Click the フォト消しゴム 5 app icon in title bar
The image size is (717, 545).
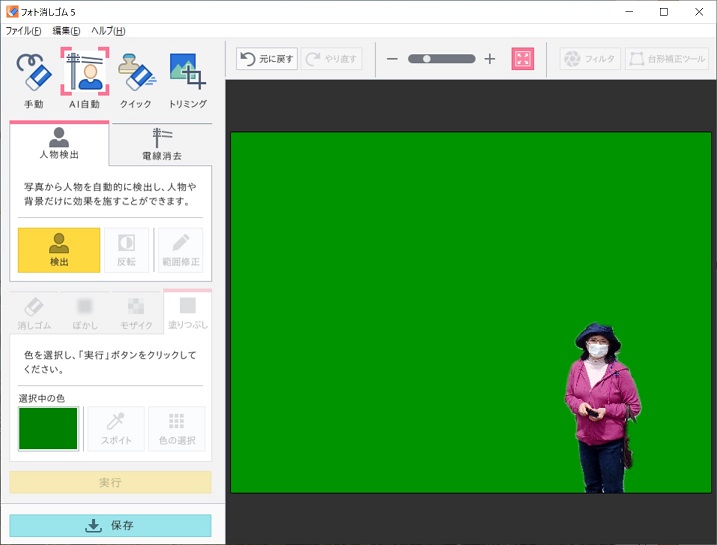[12, 11]
